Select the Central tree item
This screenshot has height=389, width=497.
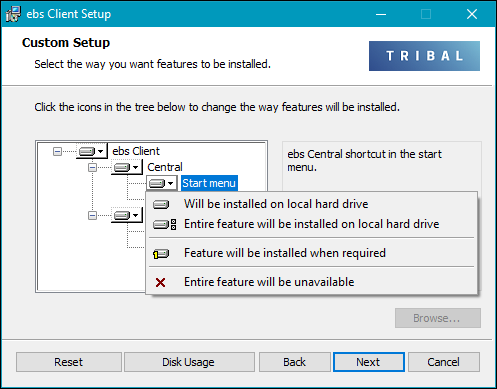click(x=165, y=167)
